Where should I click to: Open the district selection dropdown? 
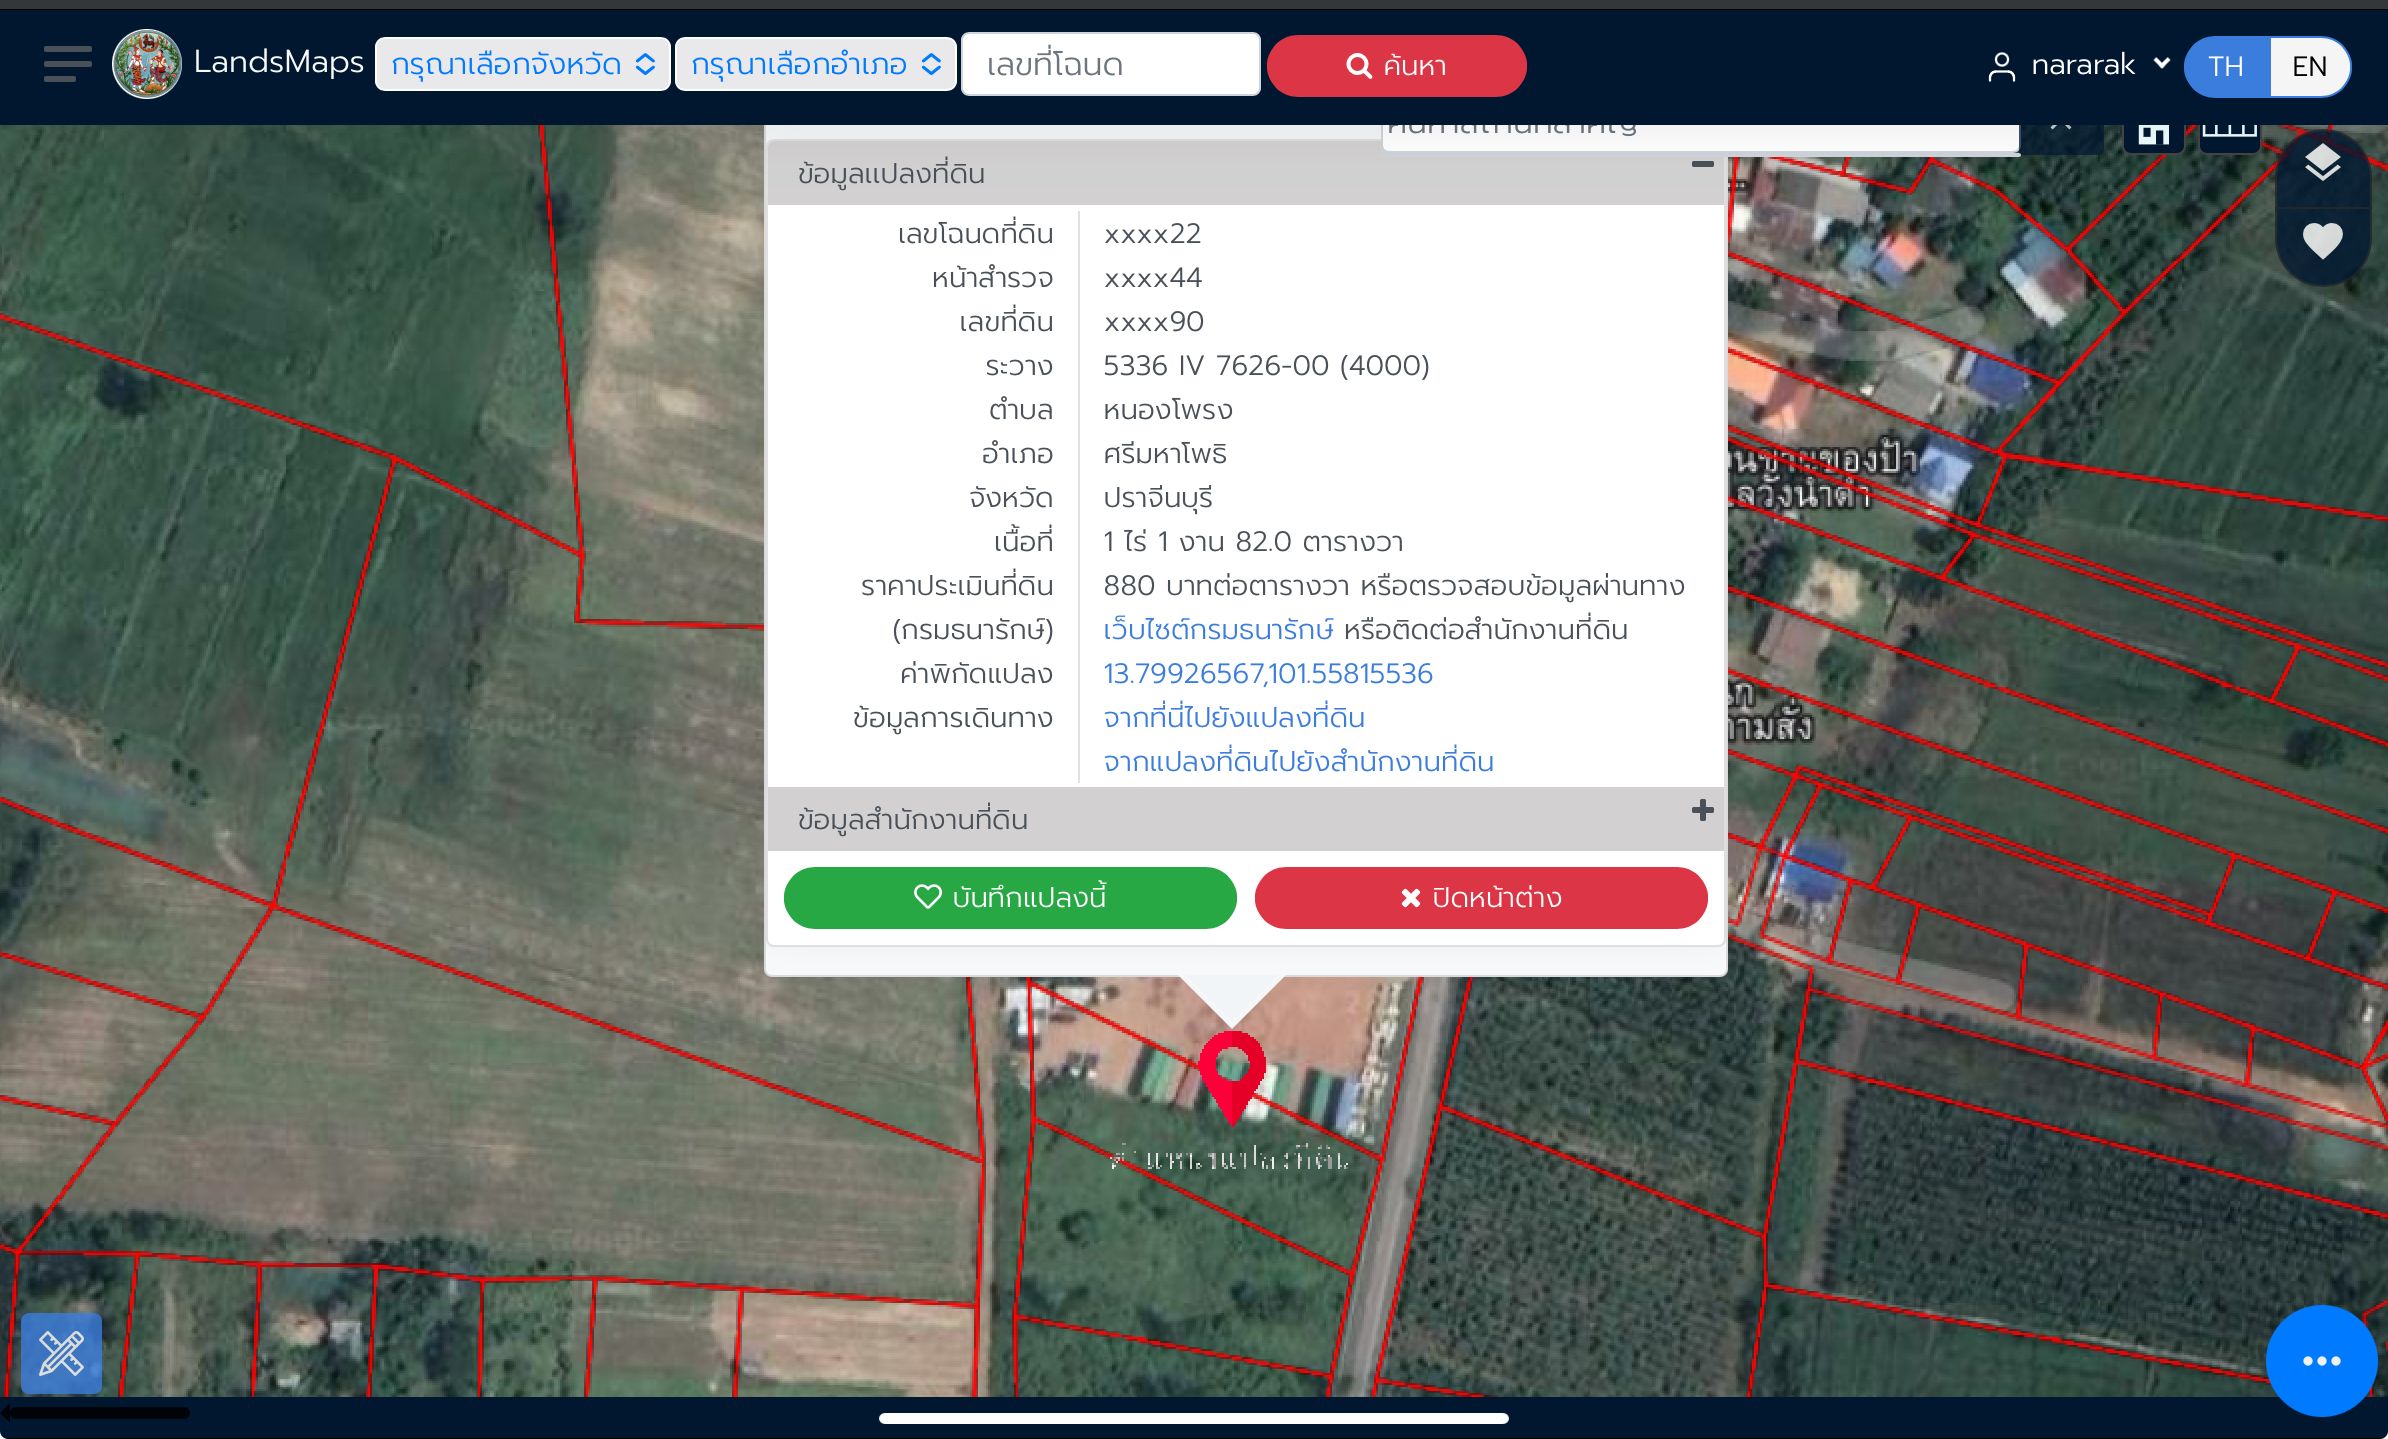[816, 65]
